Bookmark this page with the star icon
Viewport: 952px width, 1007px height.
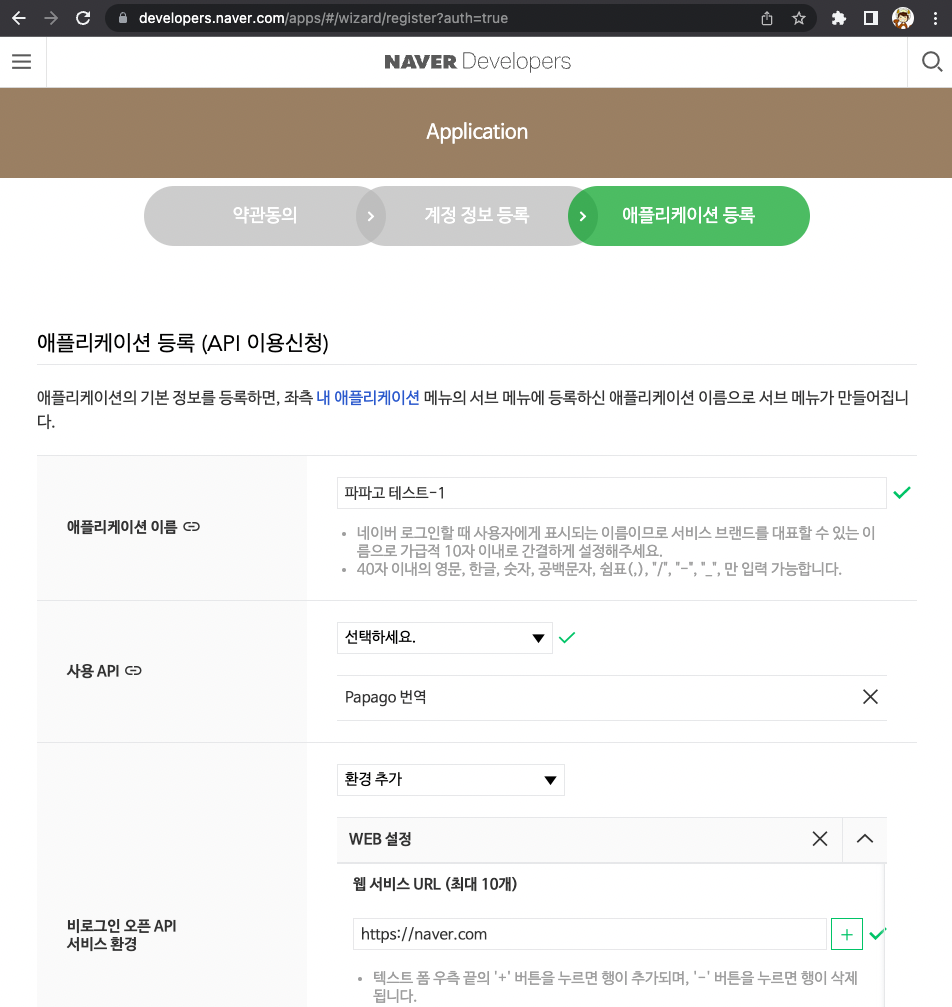798,18
